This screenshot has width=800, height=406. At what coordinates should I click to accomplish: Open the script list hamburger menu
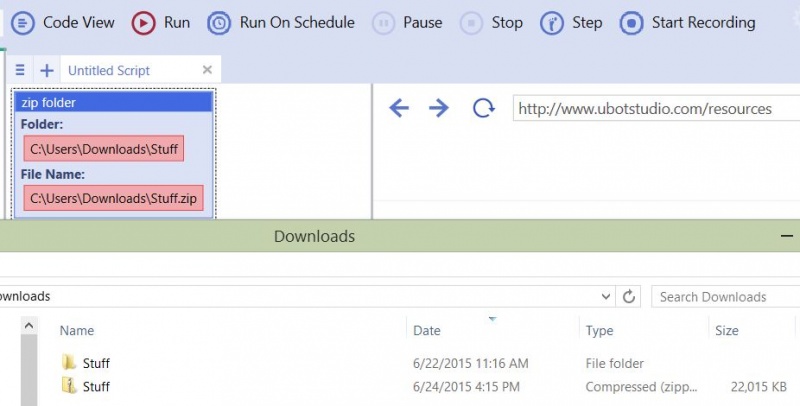pyautogui.click(x=20, y=70)
